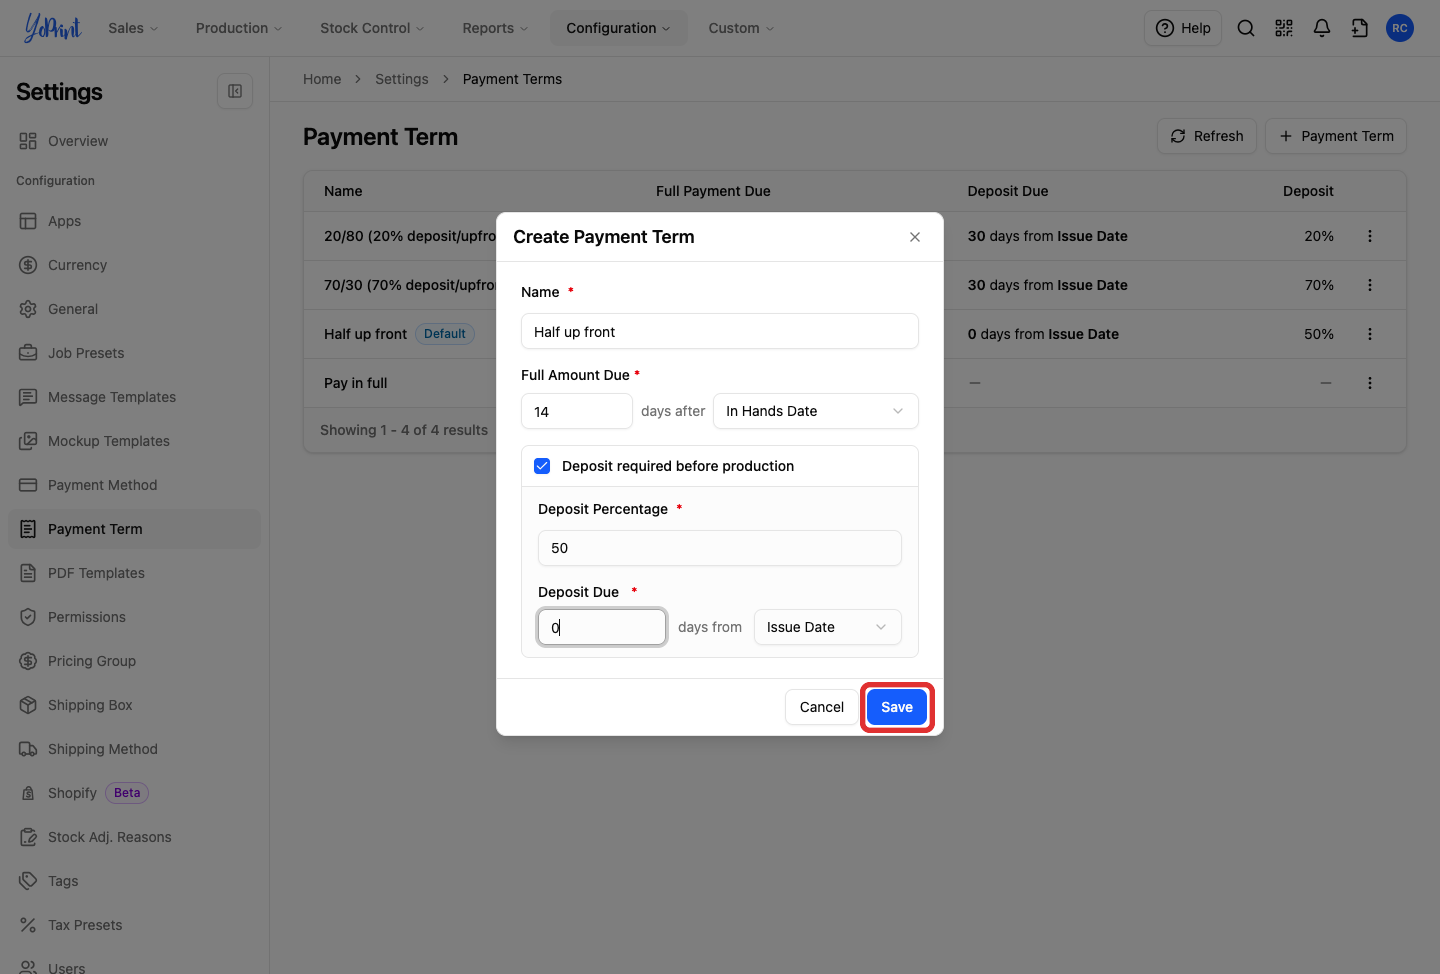The height and width of the screenshot is (974, 1440).
Task: Expand the Reports menu
Action: 495,28
